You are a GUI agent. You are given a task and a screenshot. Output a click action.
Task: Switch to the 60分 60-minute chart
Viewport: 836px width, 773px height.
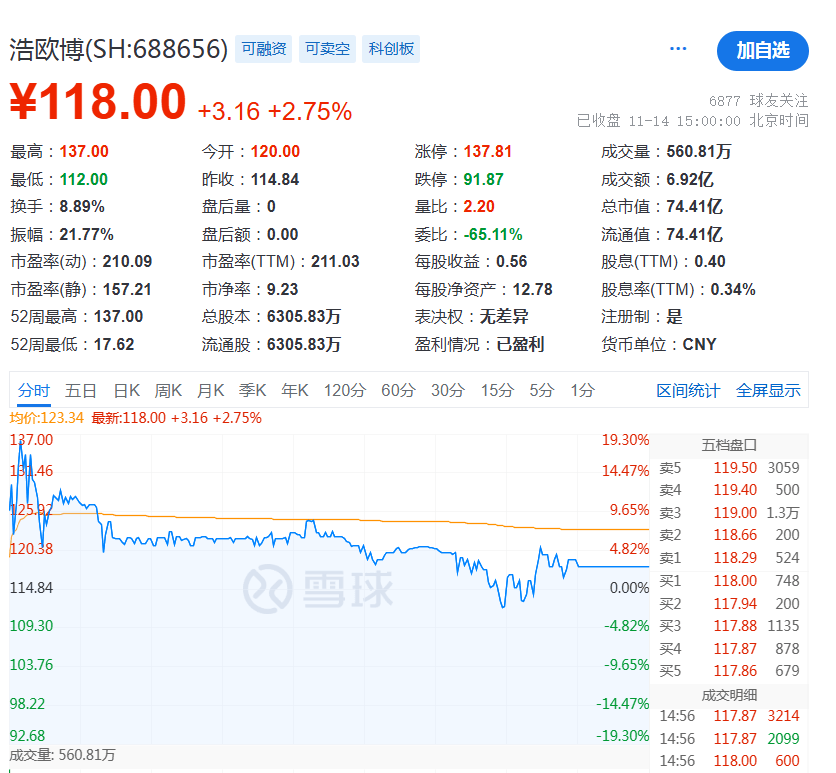coord(398,391)
